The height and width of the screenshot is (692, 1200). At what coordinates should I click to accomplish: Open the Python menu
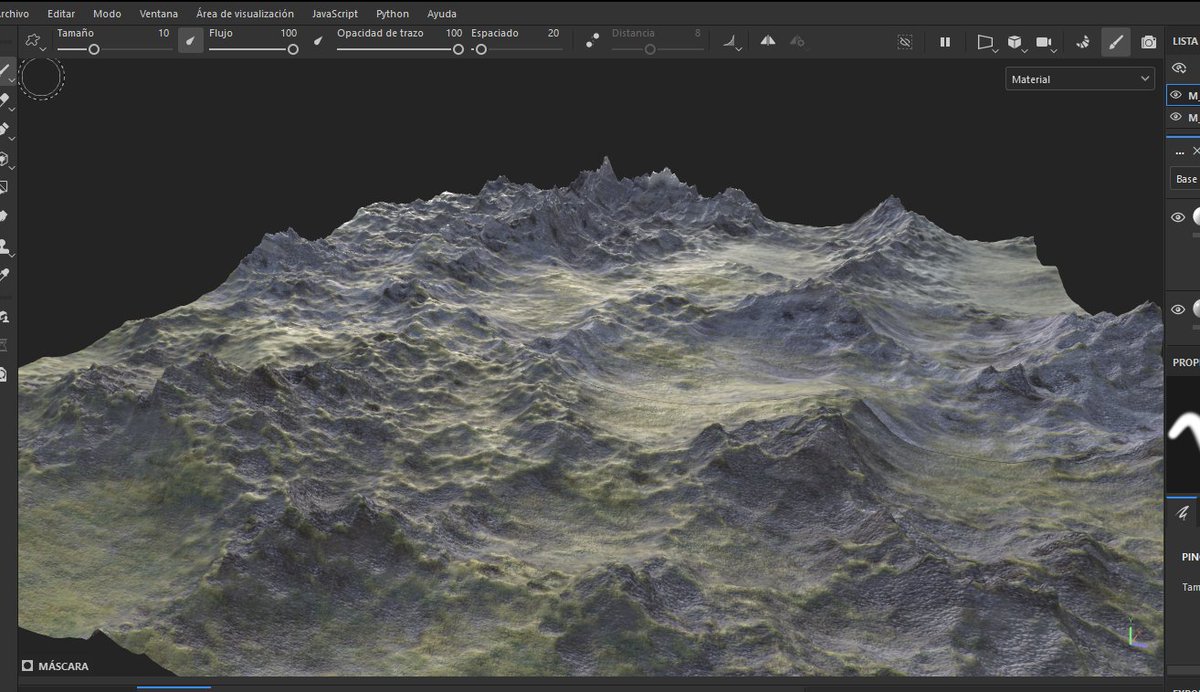(392, 14)
